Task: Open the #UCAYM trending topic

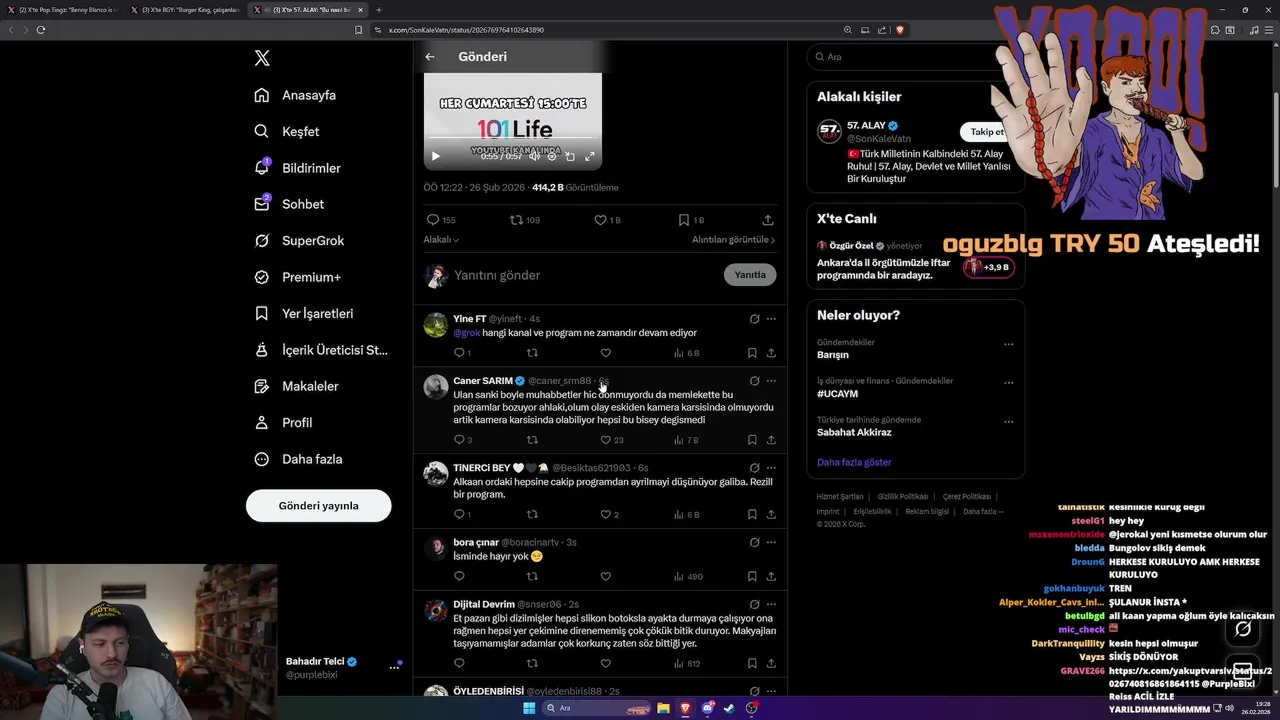Action: coord(837,394)
